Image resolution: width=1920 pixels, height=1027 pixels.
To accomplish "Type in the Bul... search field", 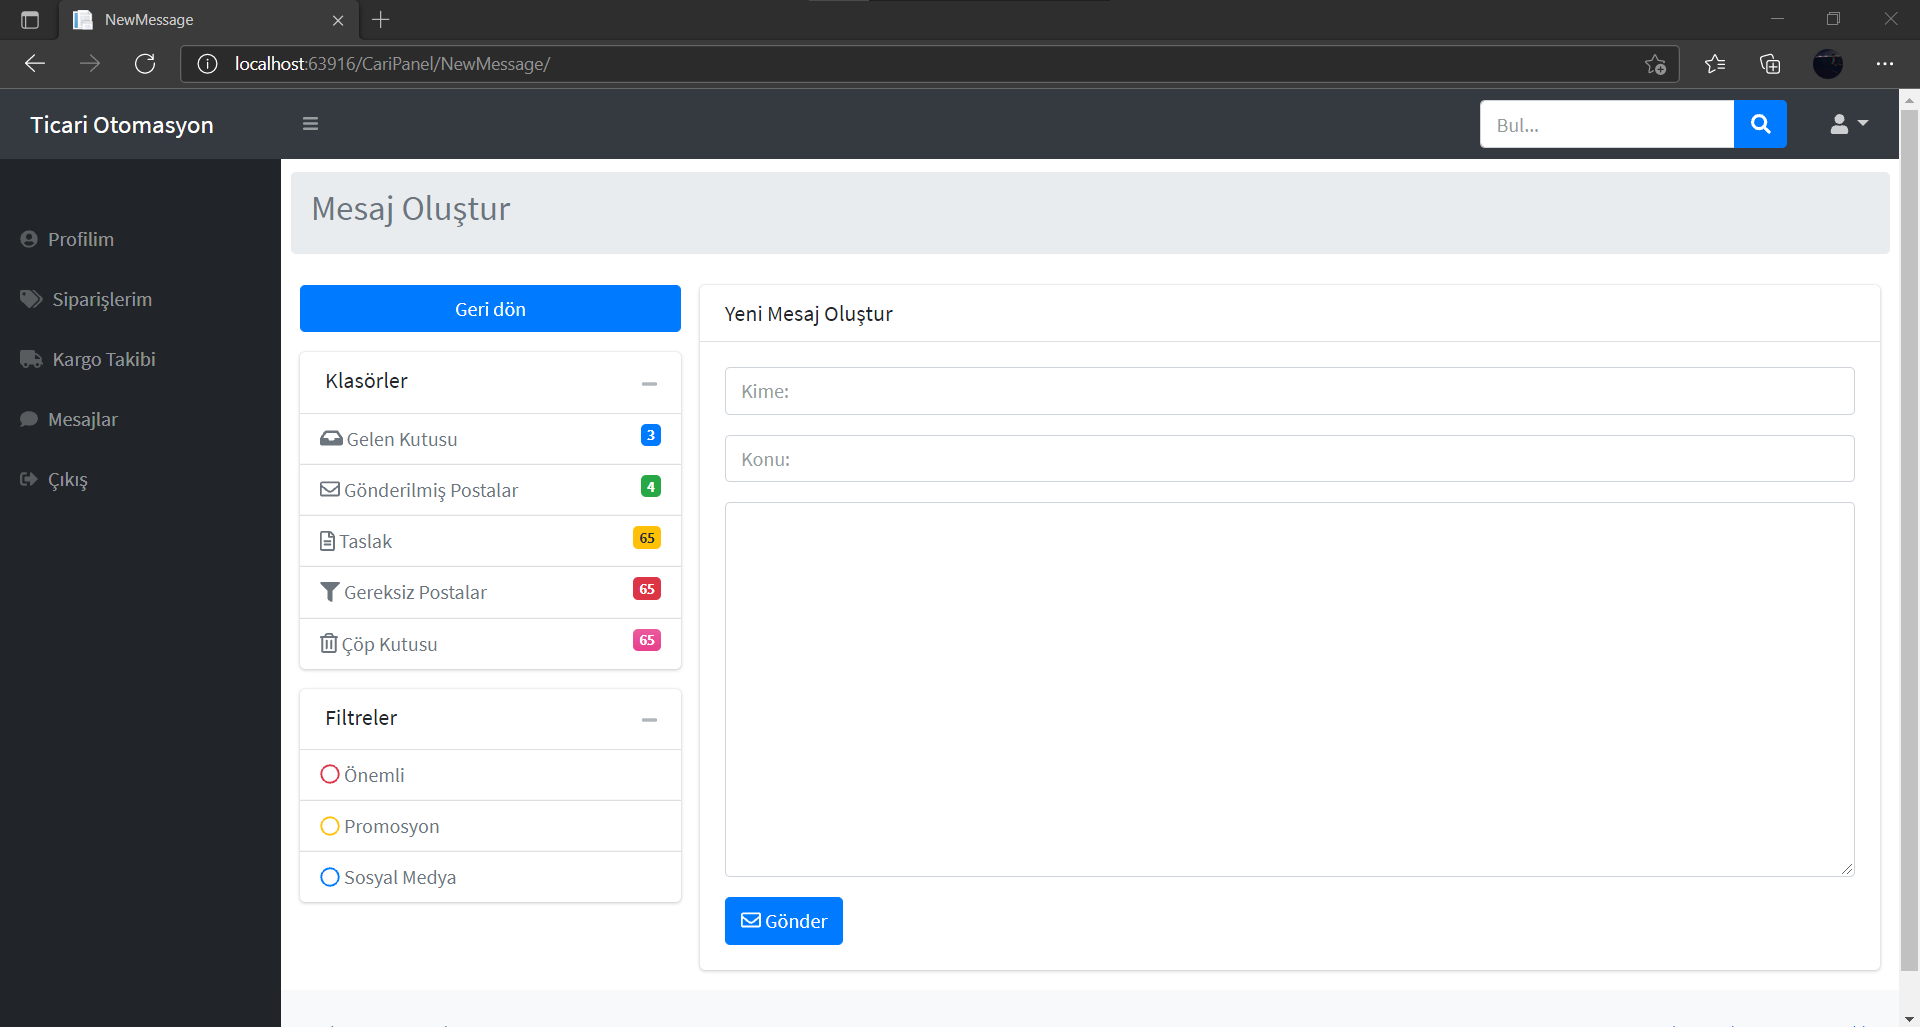I will 1607,124.
